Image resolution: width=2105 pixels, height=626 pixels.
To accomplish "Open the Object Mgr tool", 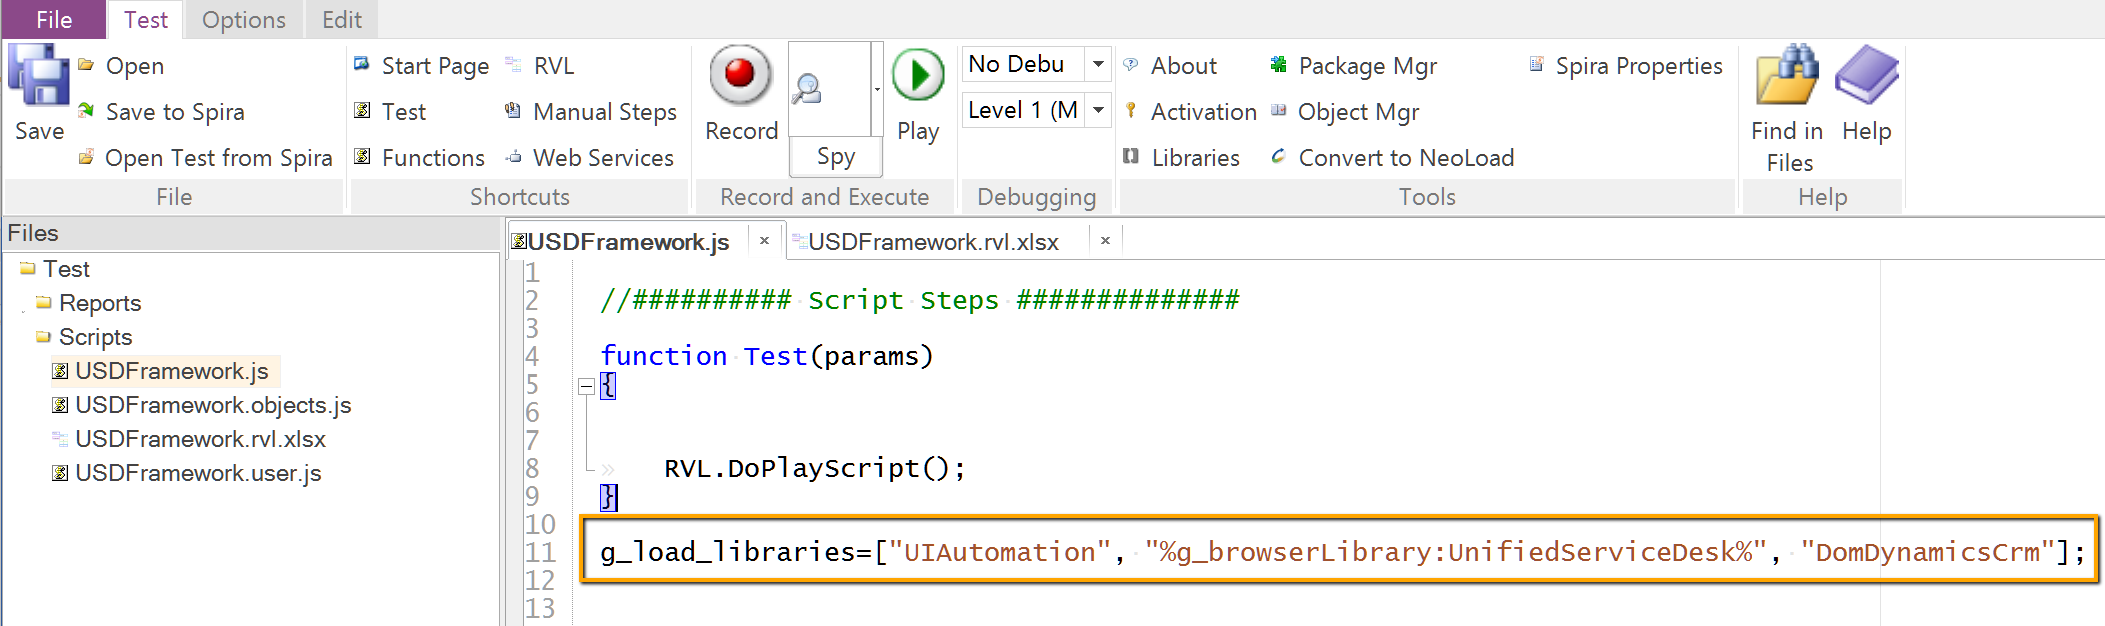I will 1357,112.
